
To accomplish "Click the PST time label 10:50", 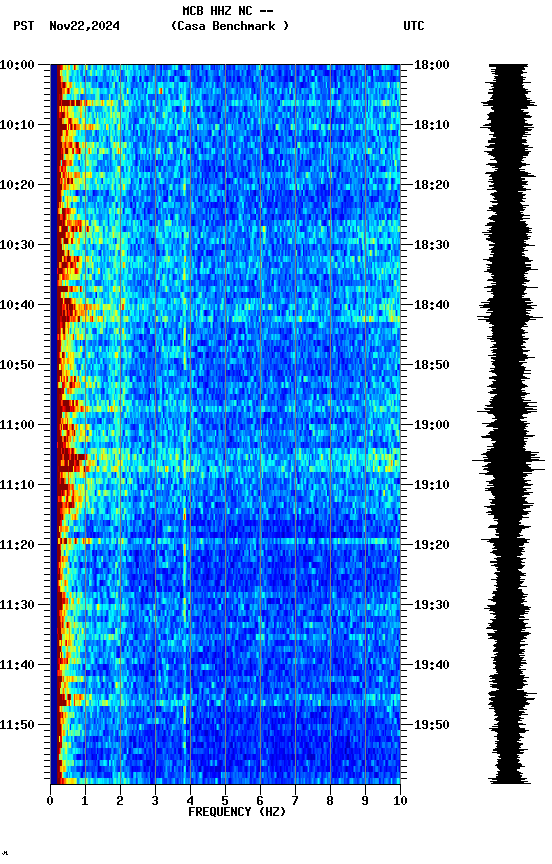I will coord(17,365).
